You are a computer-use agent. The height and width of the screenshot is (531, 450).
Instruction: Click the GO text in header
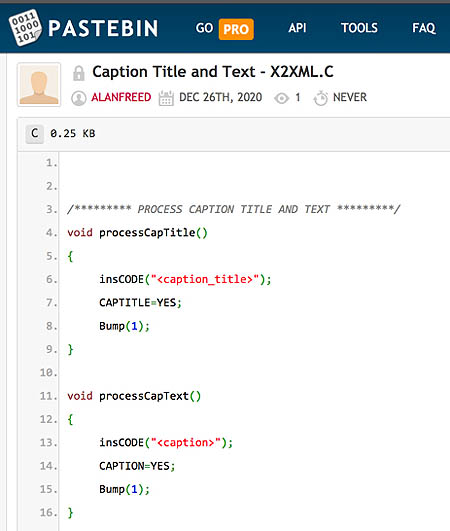tap(204, 28)
